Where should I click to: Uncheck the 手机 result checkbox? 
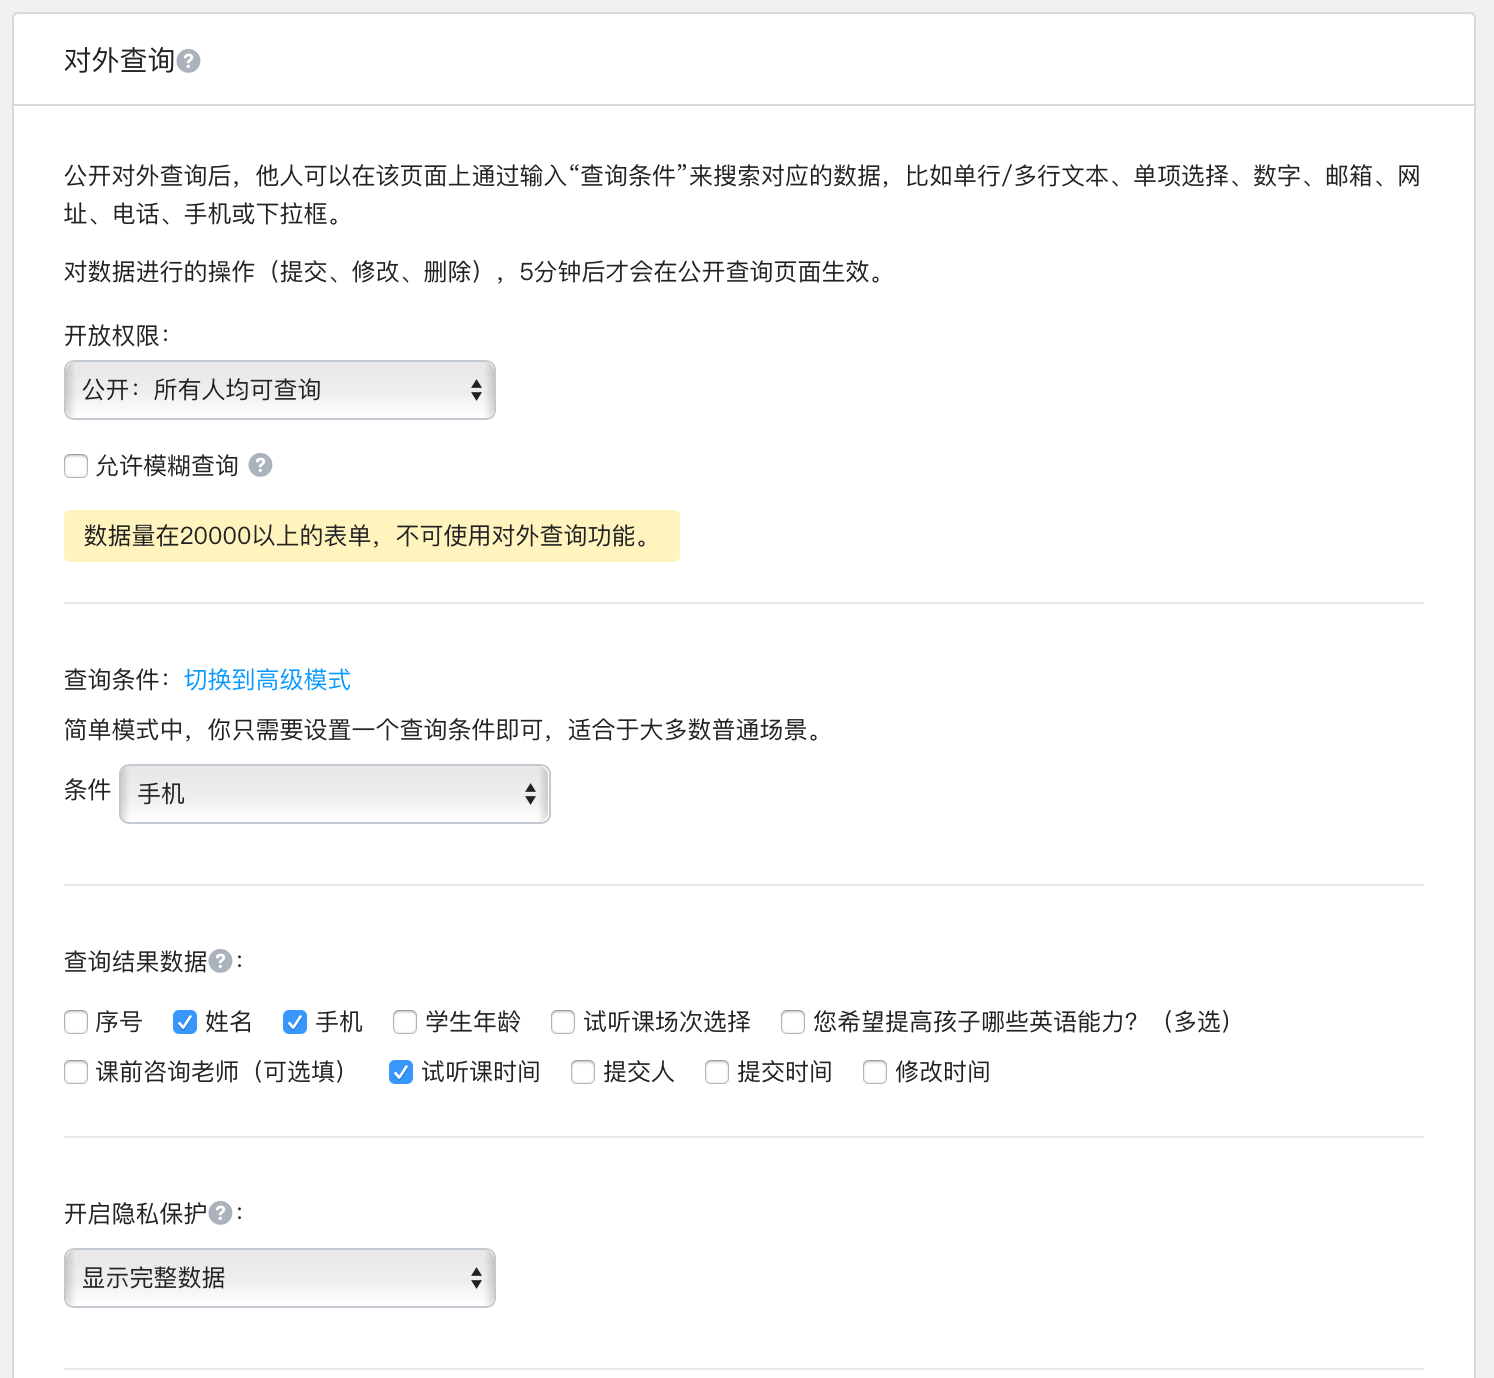(x=295, y=1022)
